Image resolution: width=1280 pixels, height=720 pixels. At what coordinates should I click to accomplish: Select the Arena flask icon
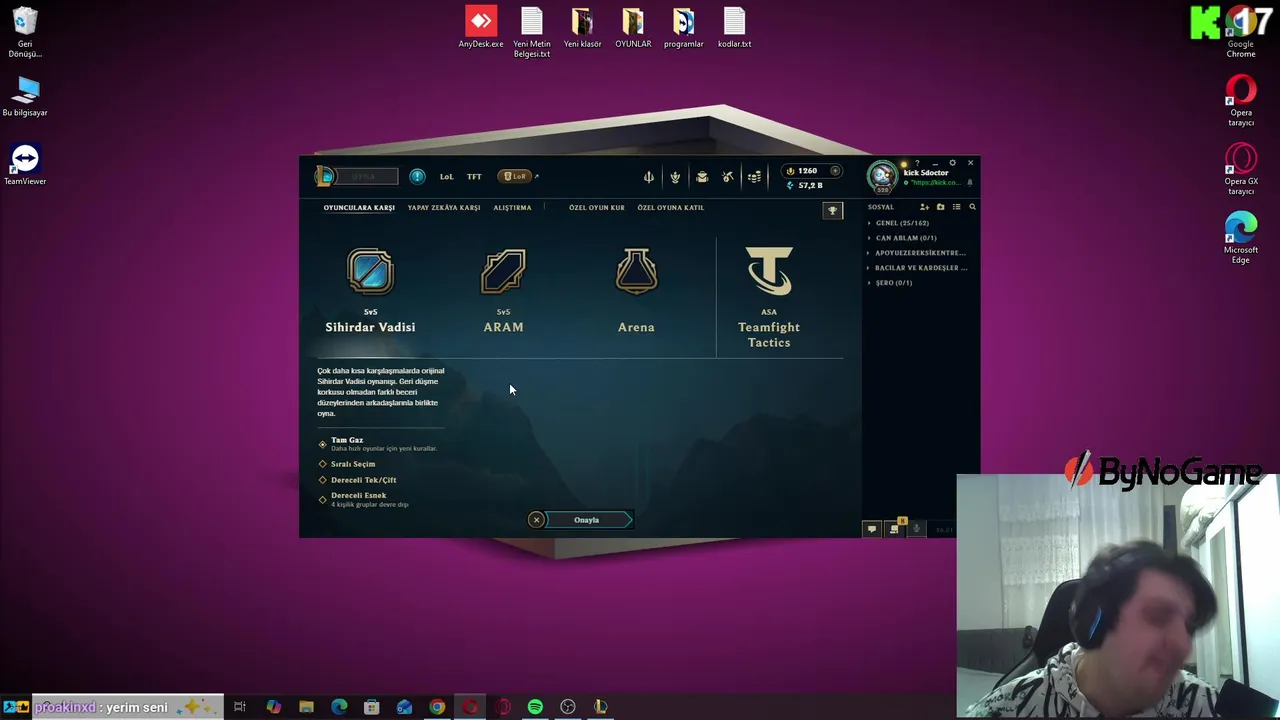click(636, 272)
